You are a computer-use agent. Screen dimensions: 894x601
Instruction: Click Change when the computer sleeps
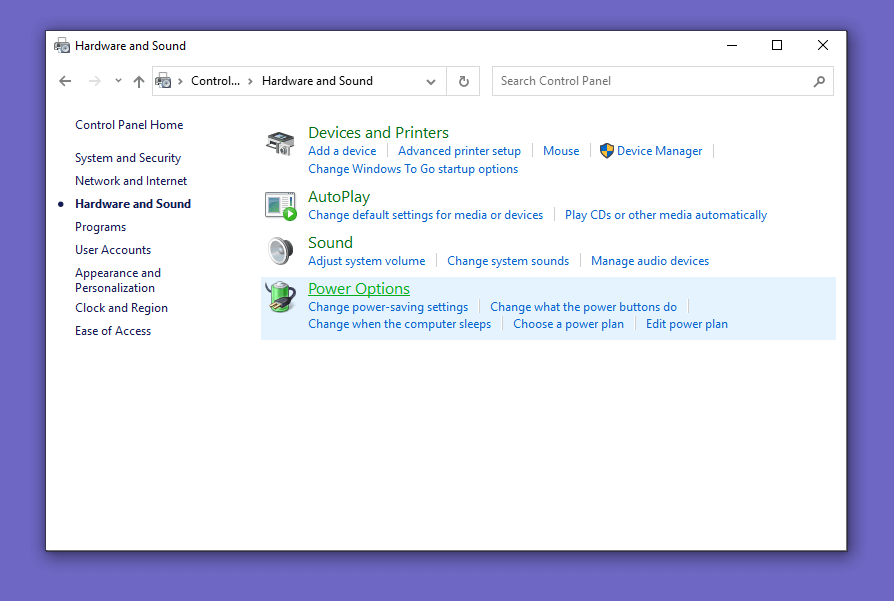400,324
